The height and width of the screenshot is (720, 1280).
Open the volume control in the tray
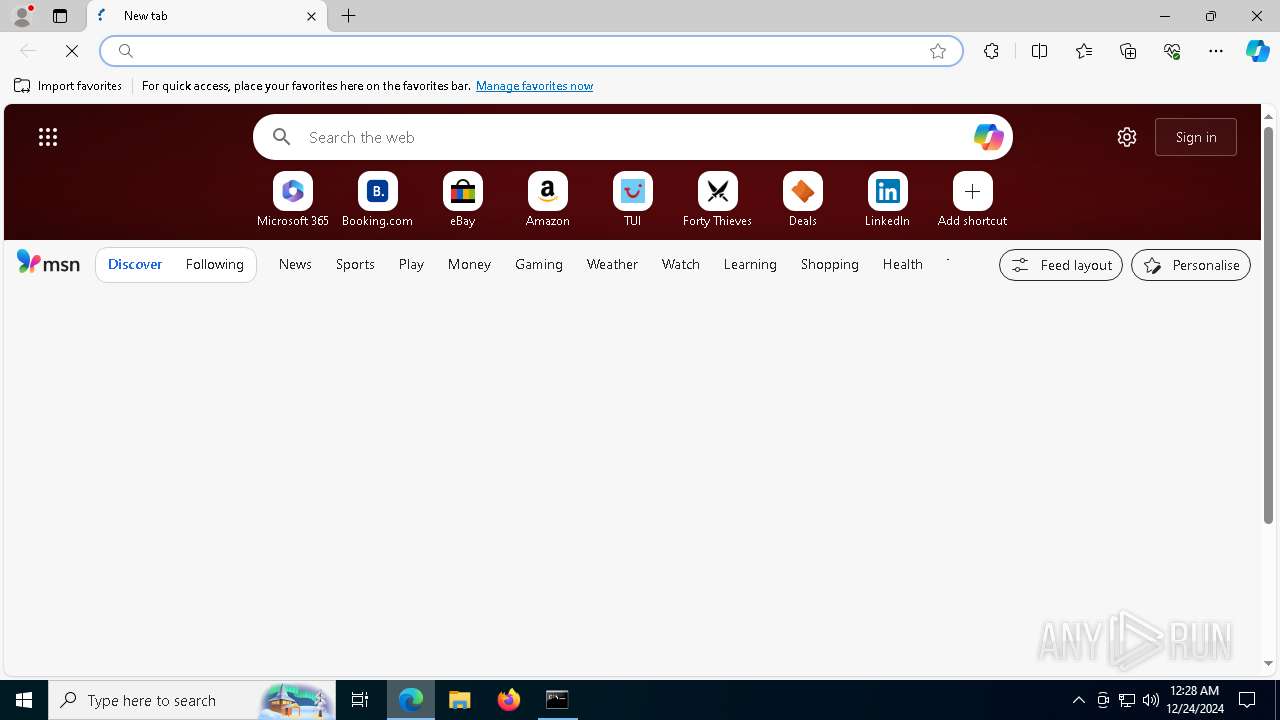pos(1151,700)
